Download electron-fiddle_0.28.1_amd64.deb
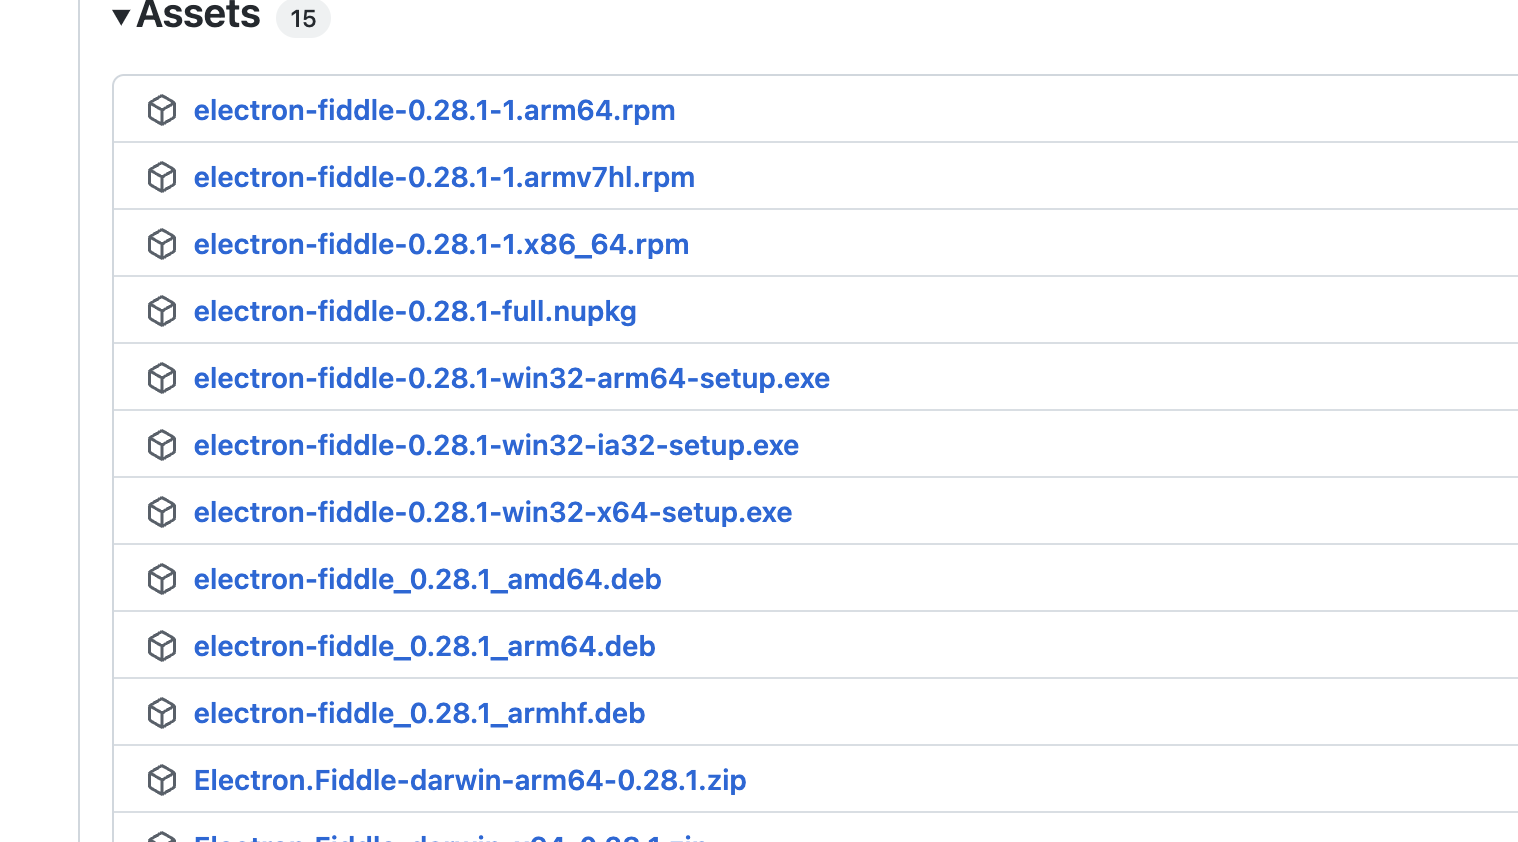 pyautogui.click(x=427, y=578)
